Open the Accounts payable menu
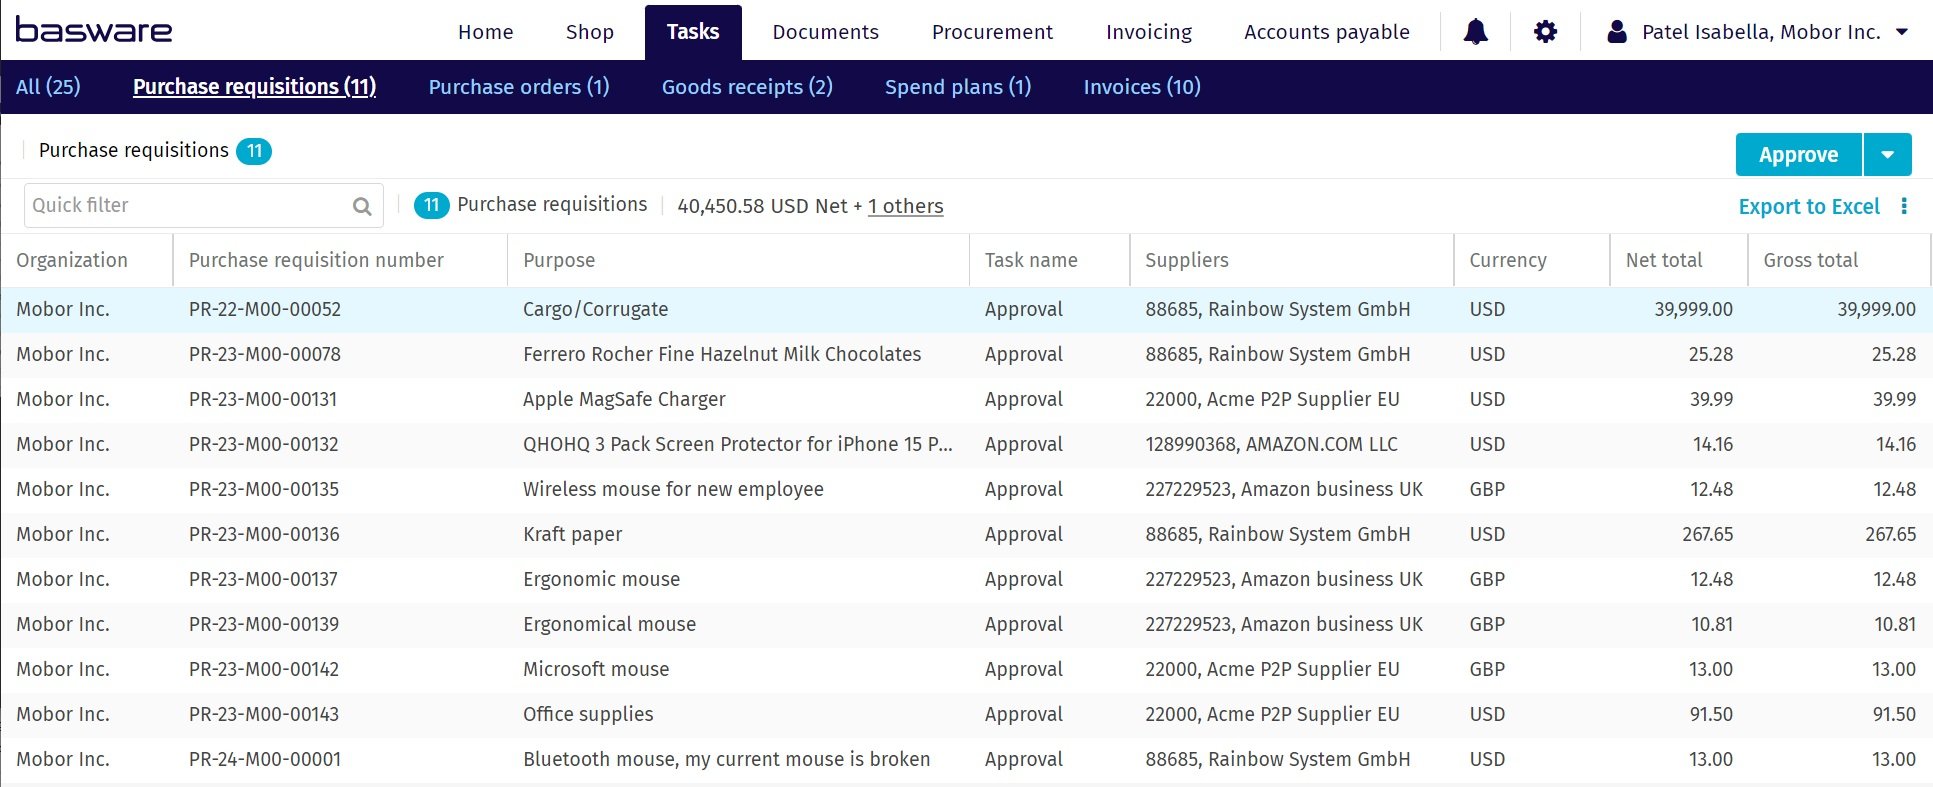The width and height of the screenshot is (1933, 787). tap(1327, 32)
